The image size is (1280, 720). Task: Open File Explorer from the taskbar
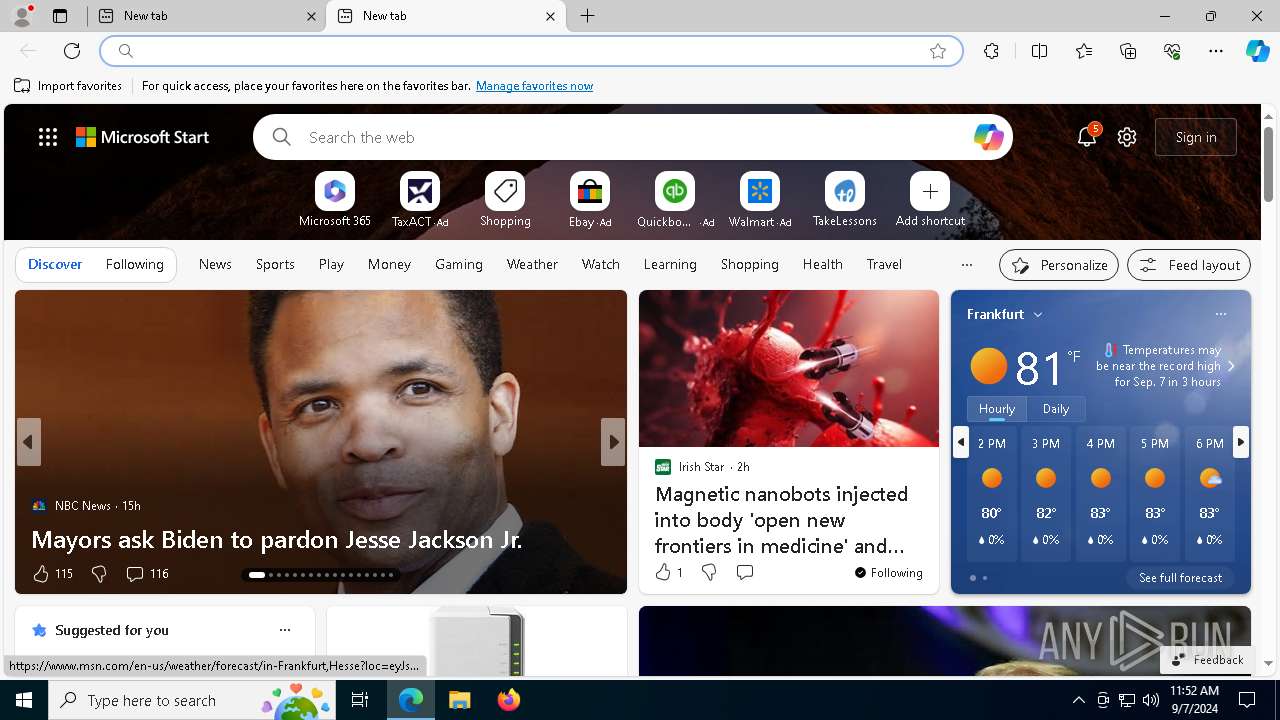459,700
